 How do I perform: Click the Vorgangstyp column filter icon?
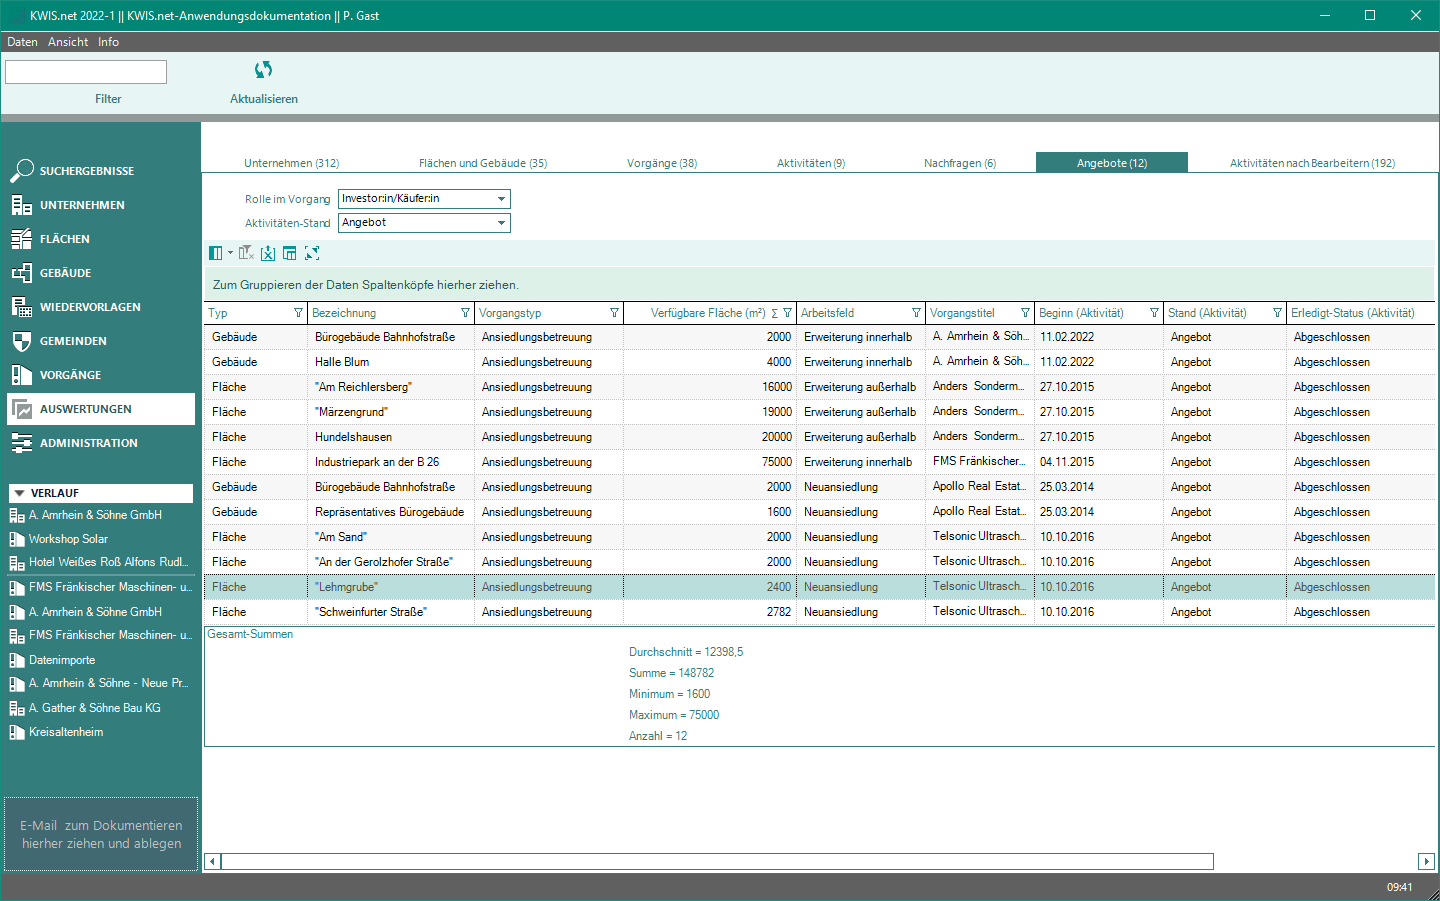click(x=614, y=313)
